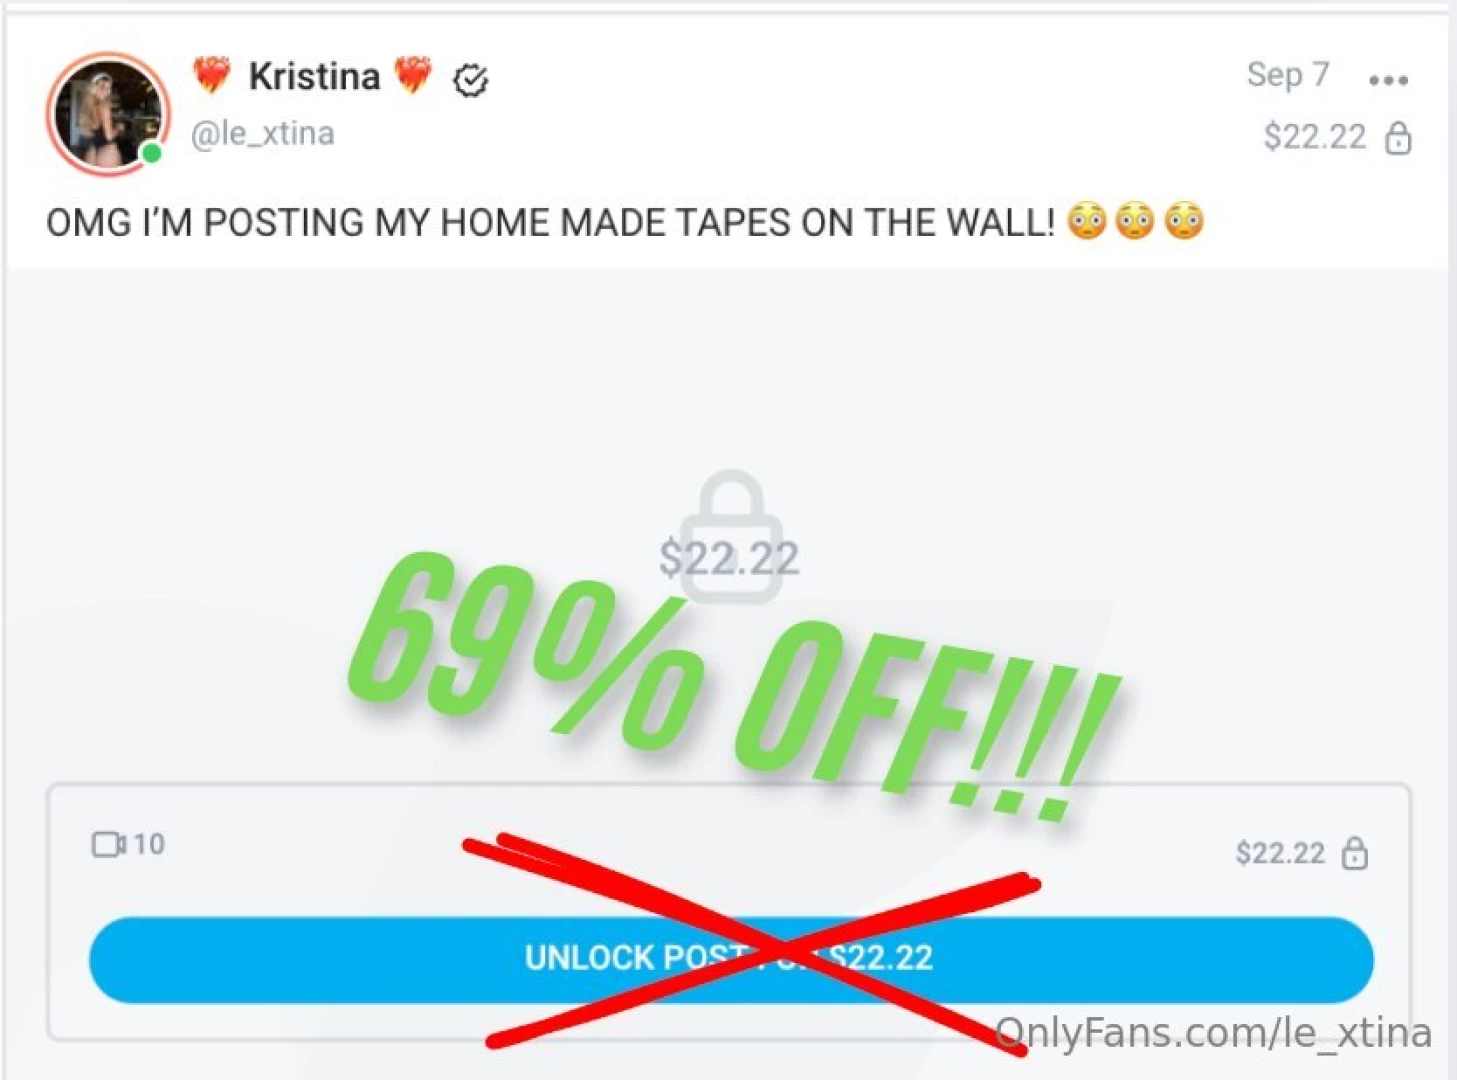Click the verified checkmark badge

point(470,79)
